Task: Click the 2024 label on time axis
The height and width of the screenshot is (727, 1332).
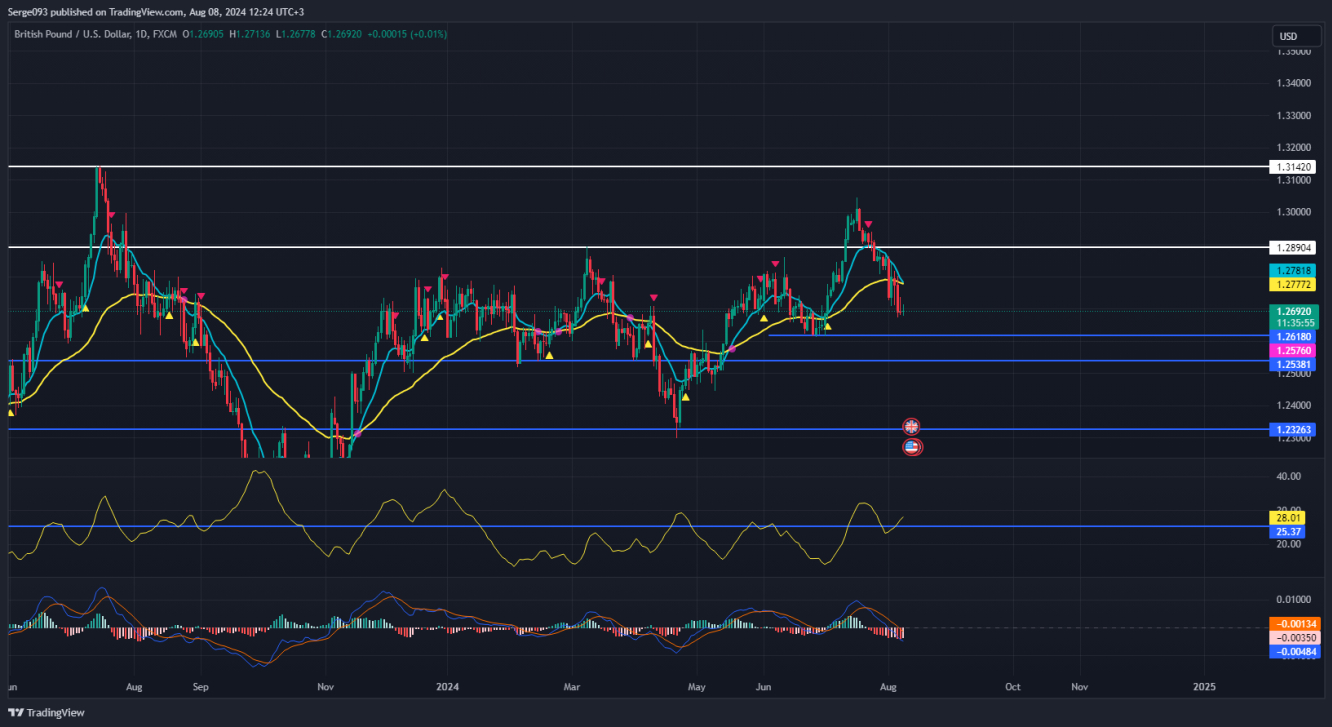Action: (448, 688)
